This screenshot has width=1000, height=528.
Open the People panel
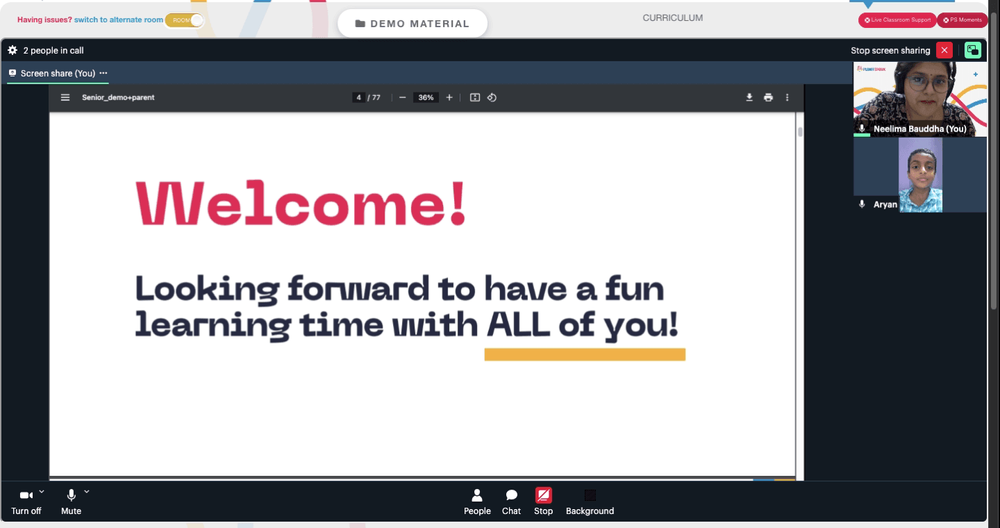click(x=477, y=502)
